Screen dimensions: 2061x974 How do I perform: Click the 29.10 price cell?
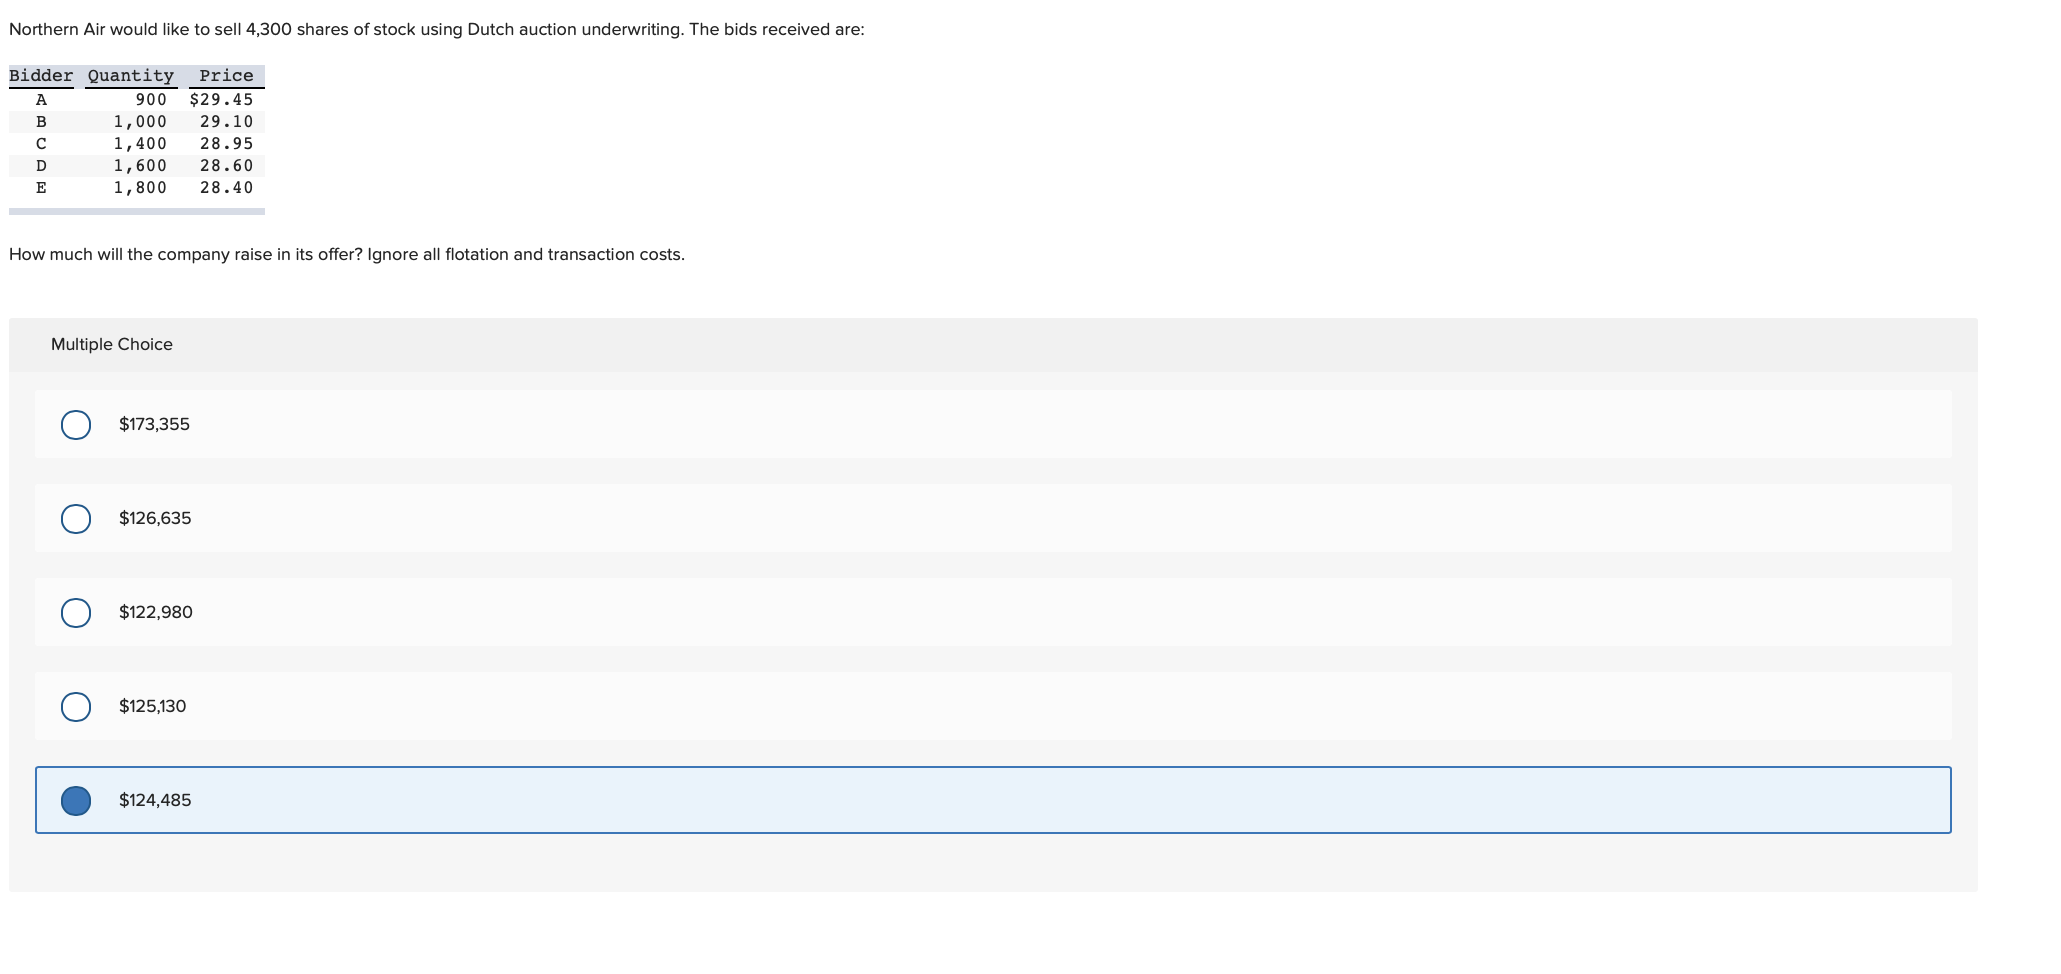(226, 122)
